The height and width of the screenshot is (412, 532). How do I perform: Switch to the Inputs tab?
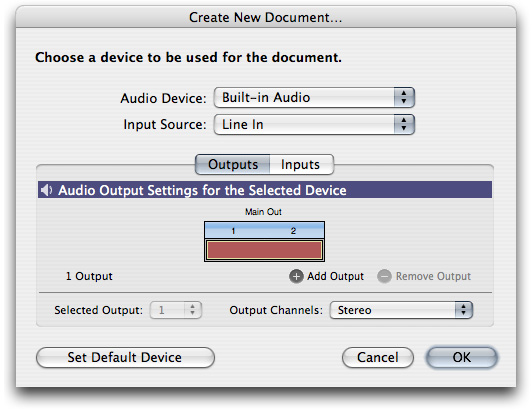coord(302,165)
